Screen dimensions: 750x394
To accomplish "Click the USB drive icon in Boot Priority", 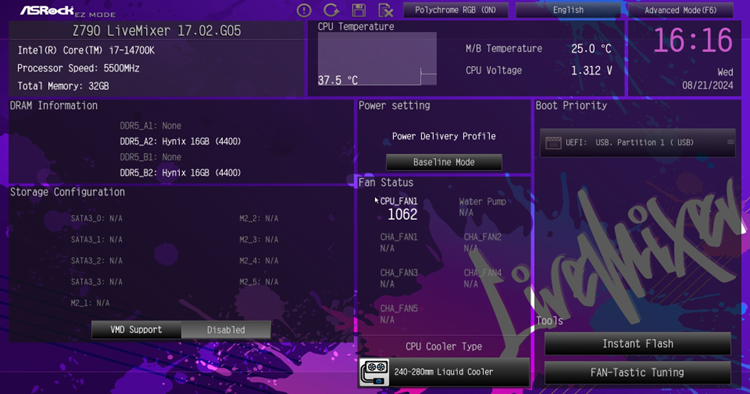I will coord(553,142).
